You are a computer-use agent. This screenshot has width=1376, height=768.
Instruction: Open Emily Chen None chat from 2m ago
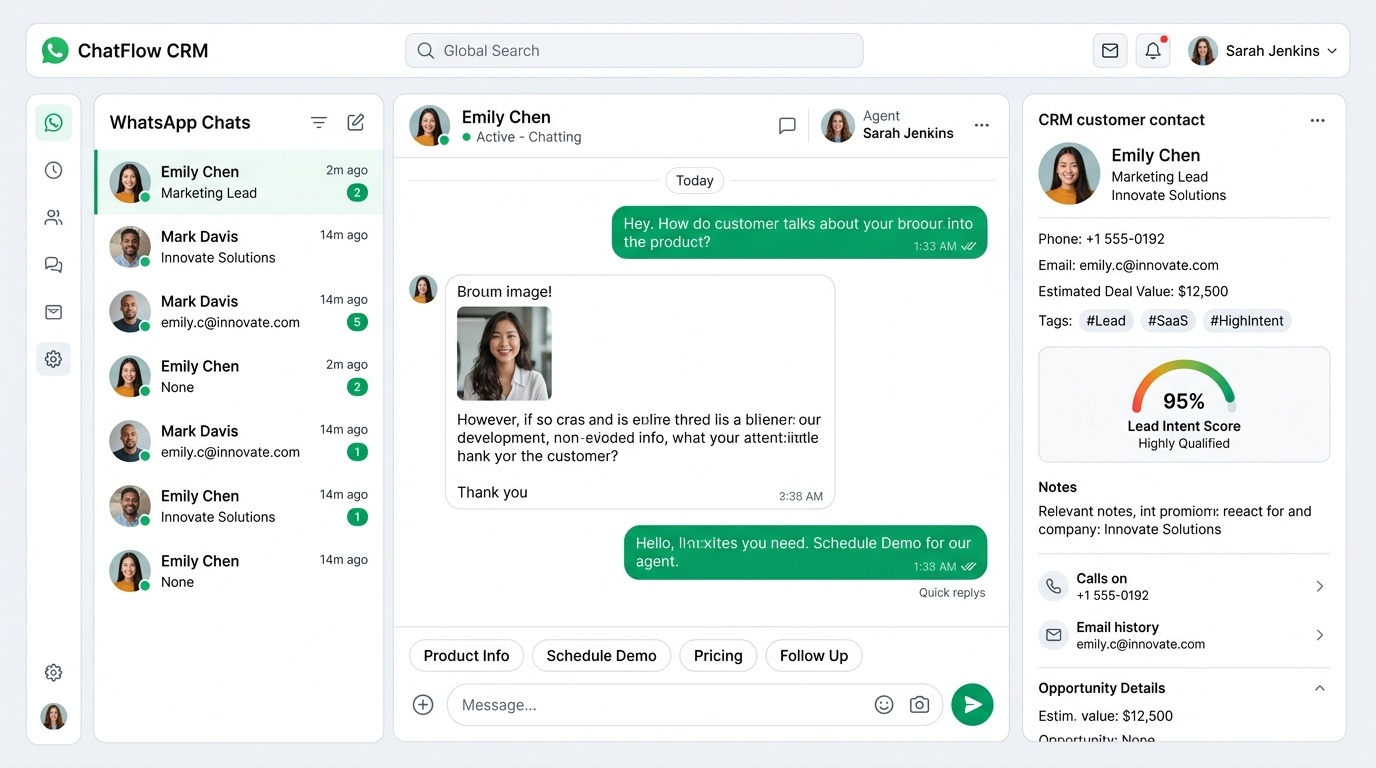pos(239,377)
